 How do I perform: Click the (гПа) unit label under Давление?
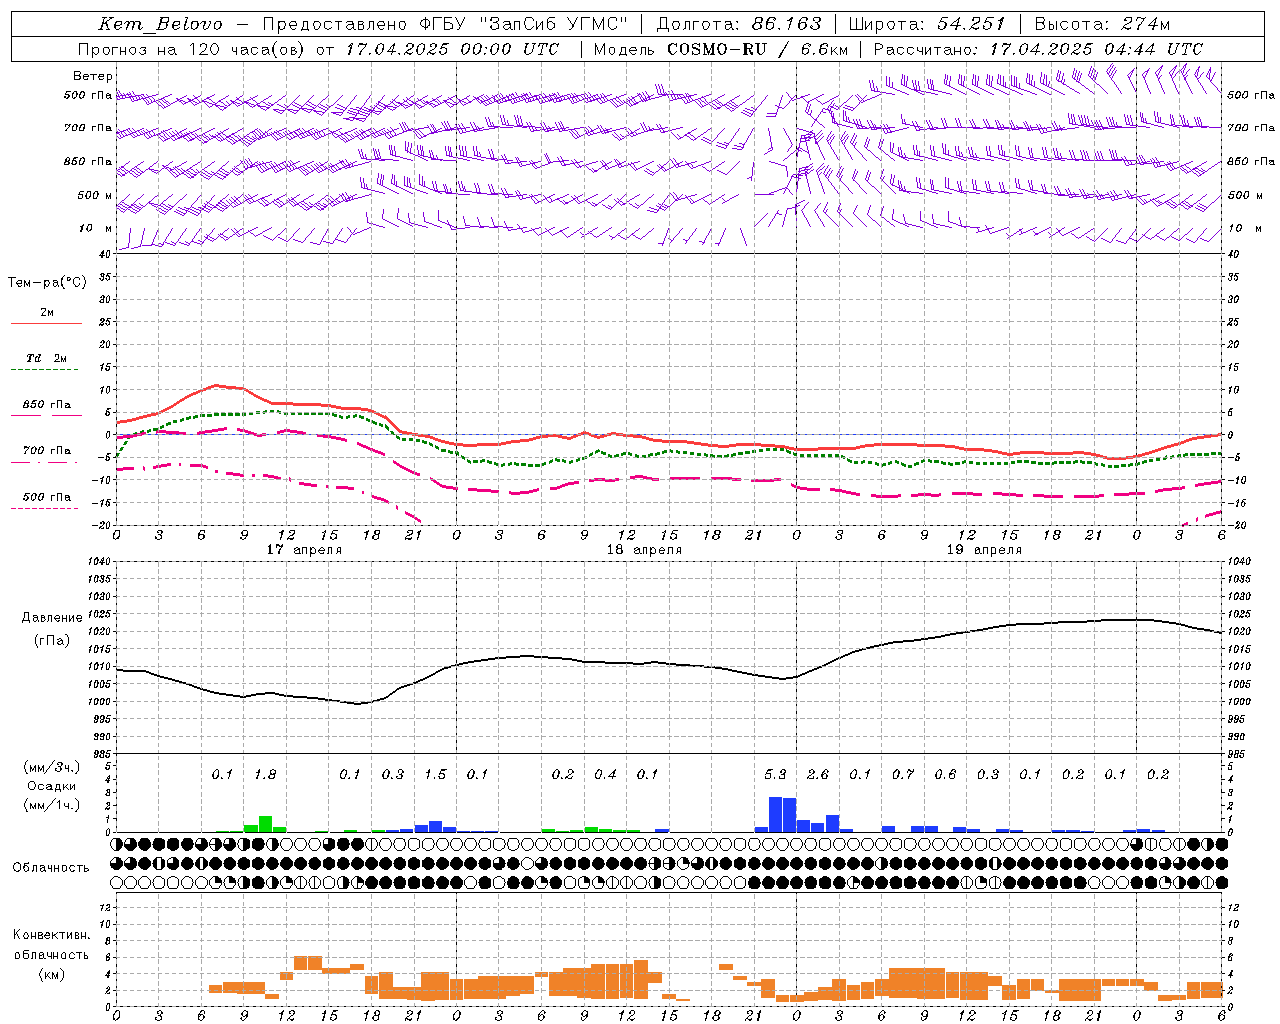52,641
